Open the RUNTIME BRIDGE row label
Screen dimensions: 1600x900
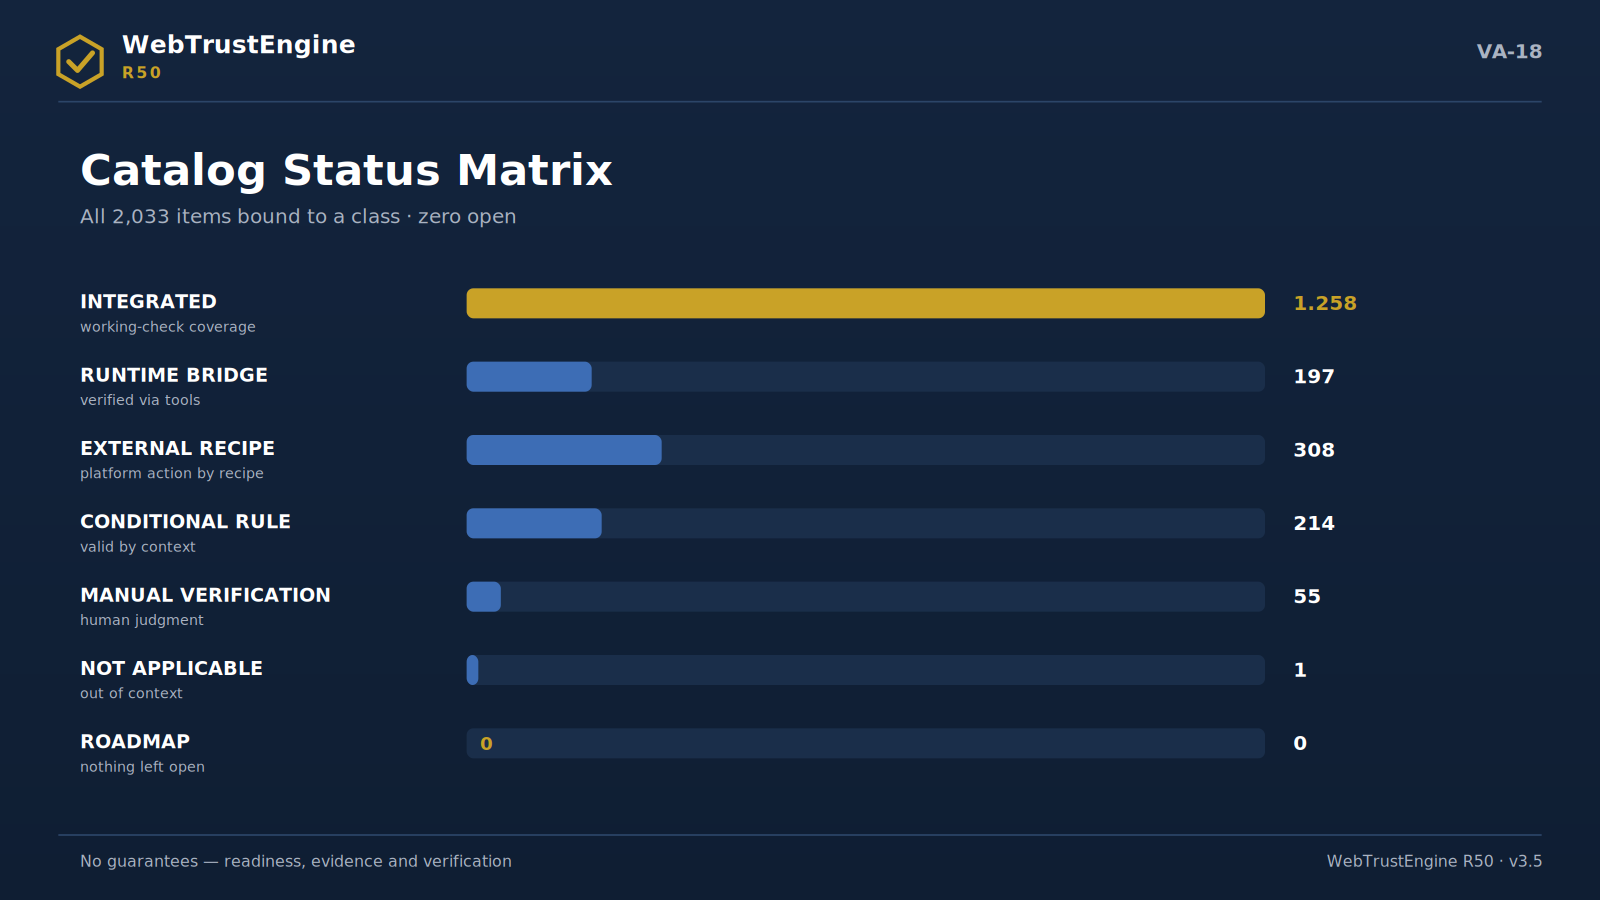[174, 375]
